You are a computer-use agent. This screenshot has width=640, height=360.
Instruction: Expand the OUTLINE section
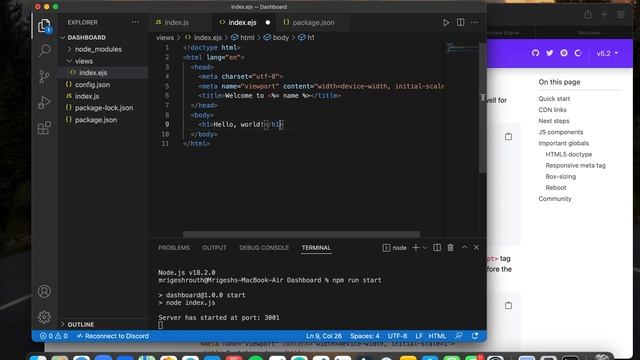[x=80, y=324]
